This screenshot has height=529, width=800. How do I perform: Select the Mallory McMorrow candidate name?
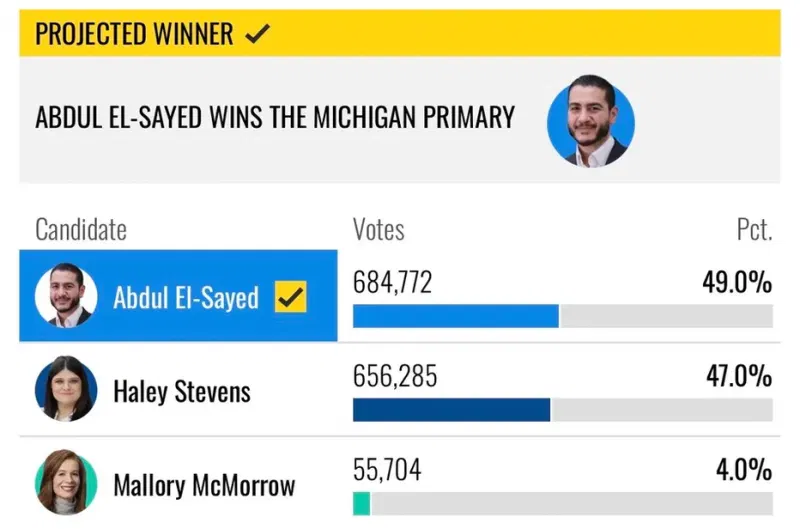204,485
